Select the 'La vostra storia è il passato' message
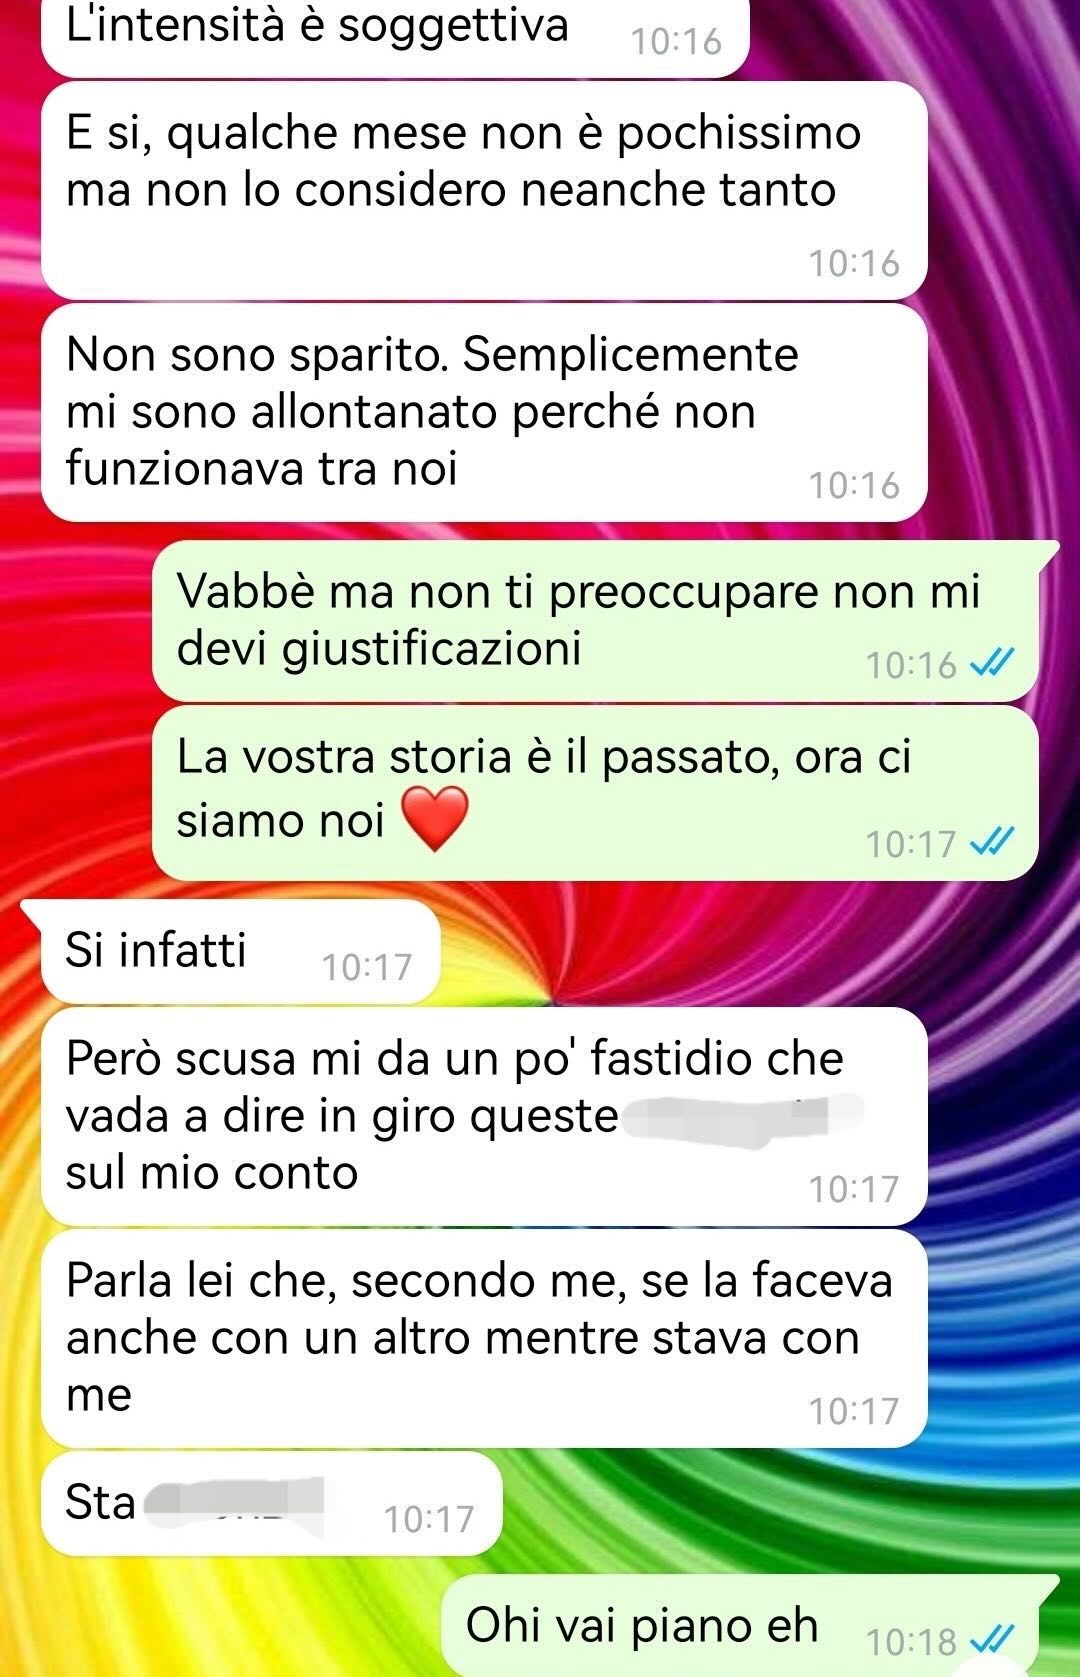This screenshot has width=1080, height=1677. (595, 793)
